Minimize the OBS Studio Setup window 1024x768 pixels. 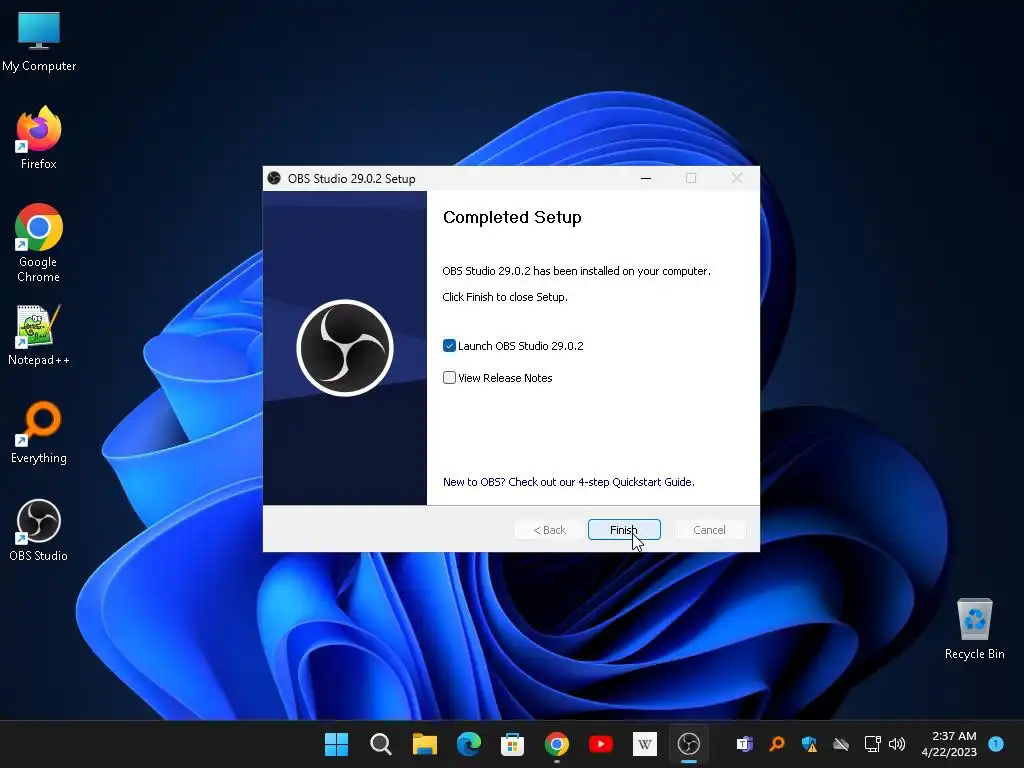pyautogui.click(x=646, y=178)
